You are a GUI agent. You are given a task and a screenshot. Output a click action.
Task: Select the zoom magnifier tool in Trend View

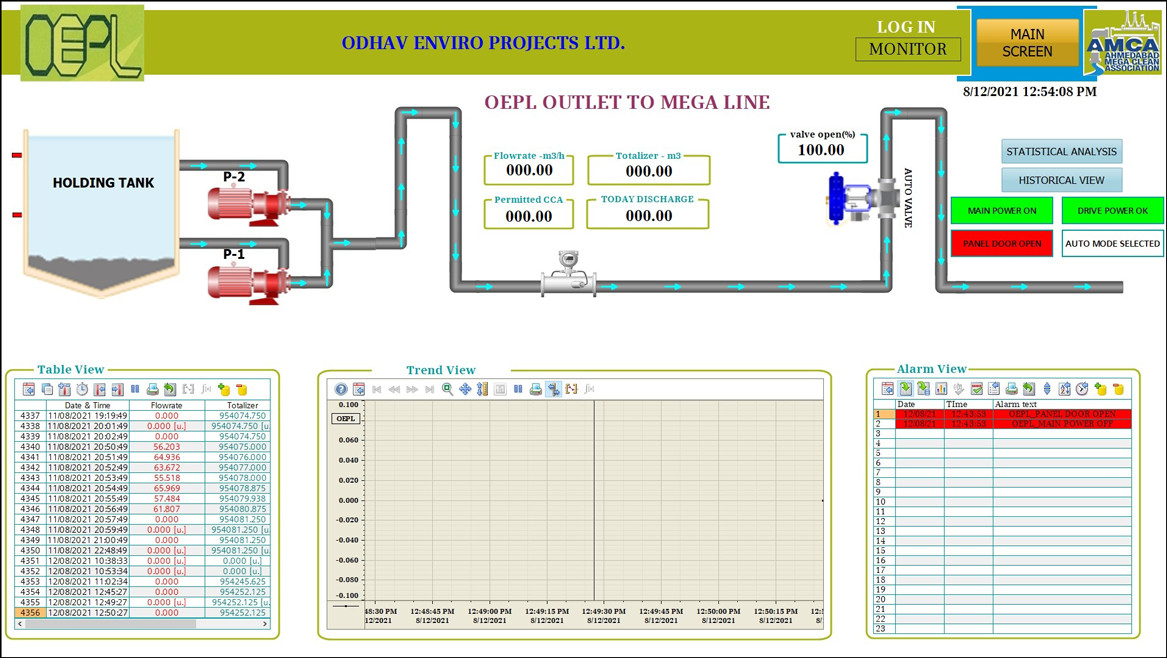pyautogui.click(x=447, y=389)
